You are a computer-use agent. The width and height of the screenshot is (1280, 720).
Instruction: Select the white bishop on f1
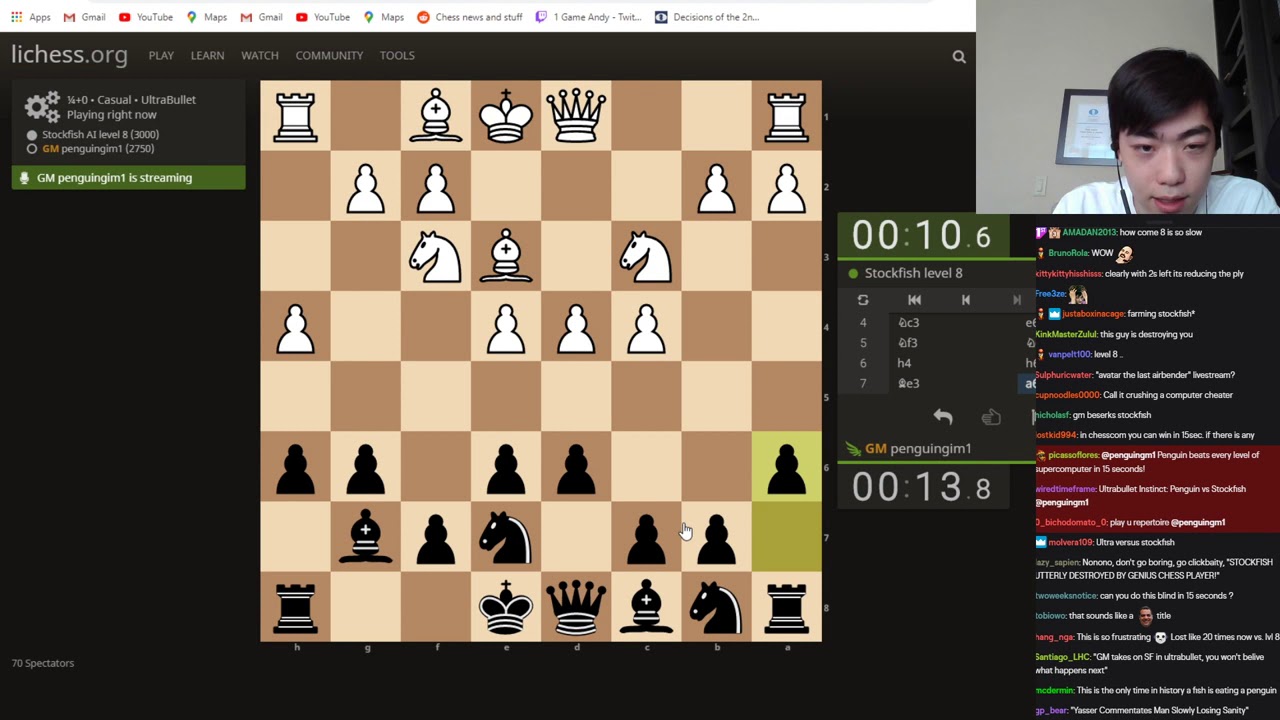point(436,116)
